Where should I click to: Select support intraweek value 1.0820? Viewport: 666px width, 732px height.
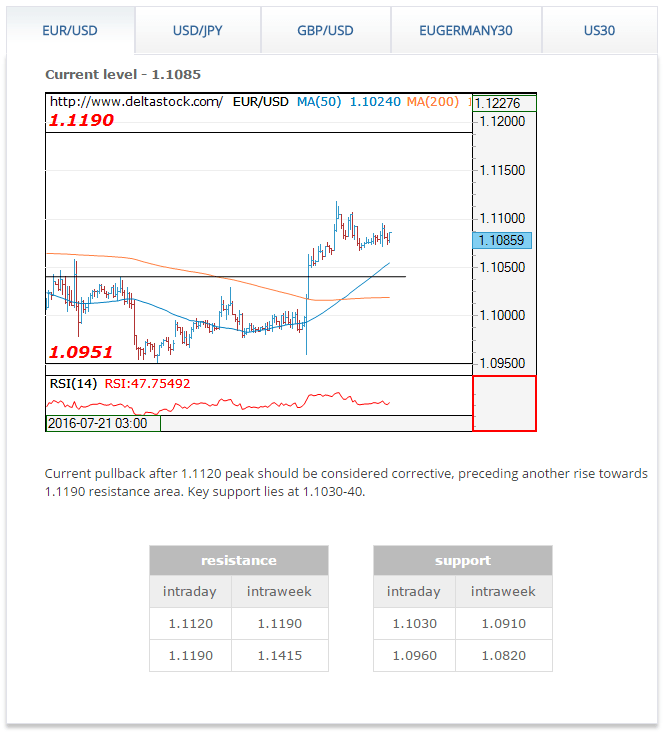point(504,656)
